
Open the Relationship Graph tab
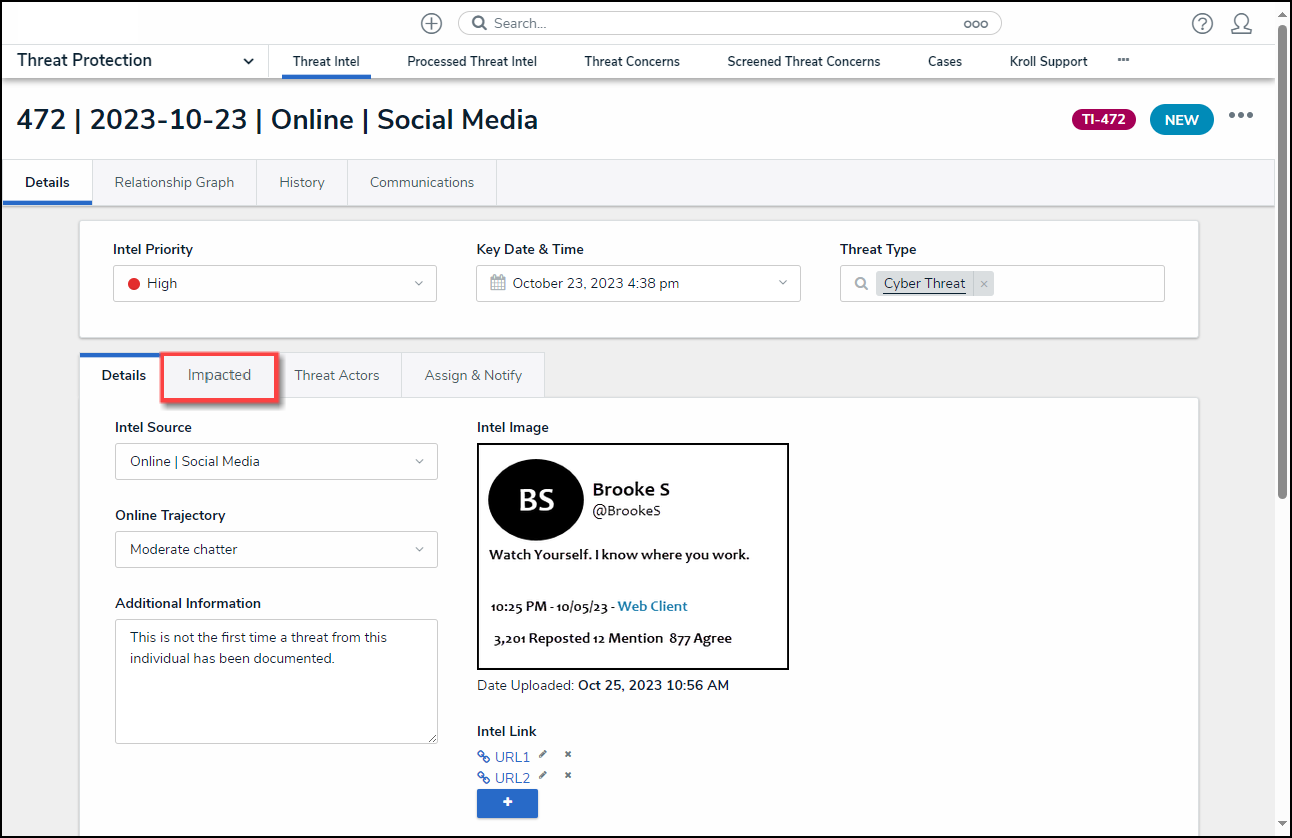point(174,183)
